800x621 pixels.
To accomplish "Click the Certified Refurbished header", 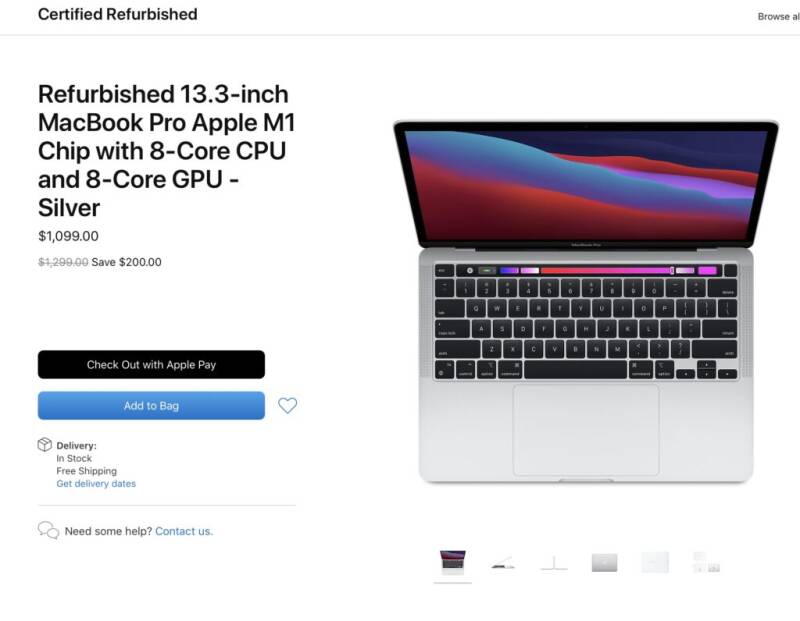I will (x=117, y=14).
